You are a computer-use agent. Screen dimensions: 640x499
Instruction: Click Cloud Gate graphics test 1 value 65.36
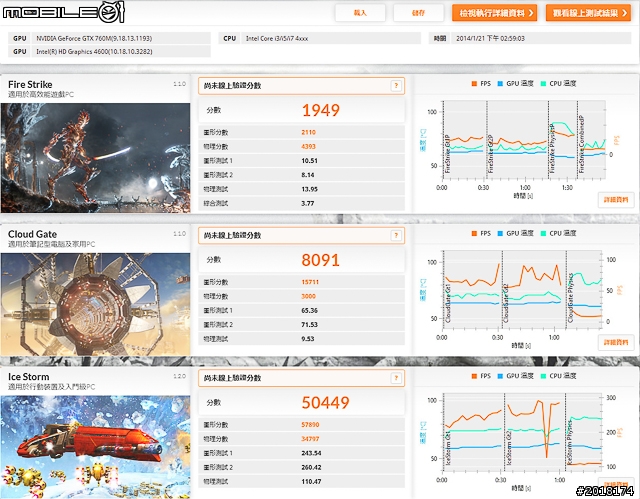(x=309, y=310)
